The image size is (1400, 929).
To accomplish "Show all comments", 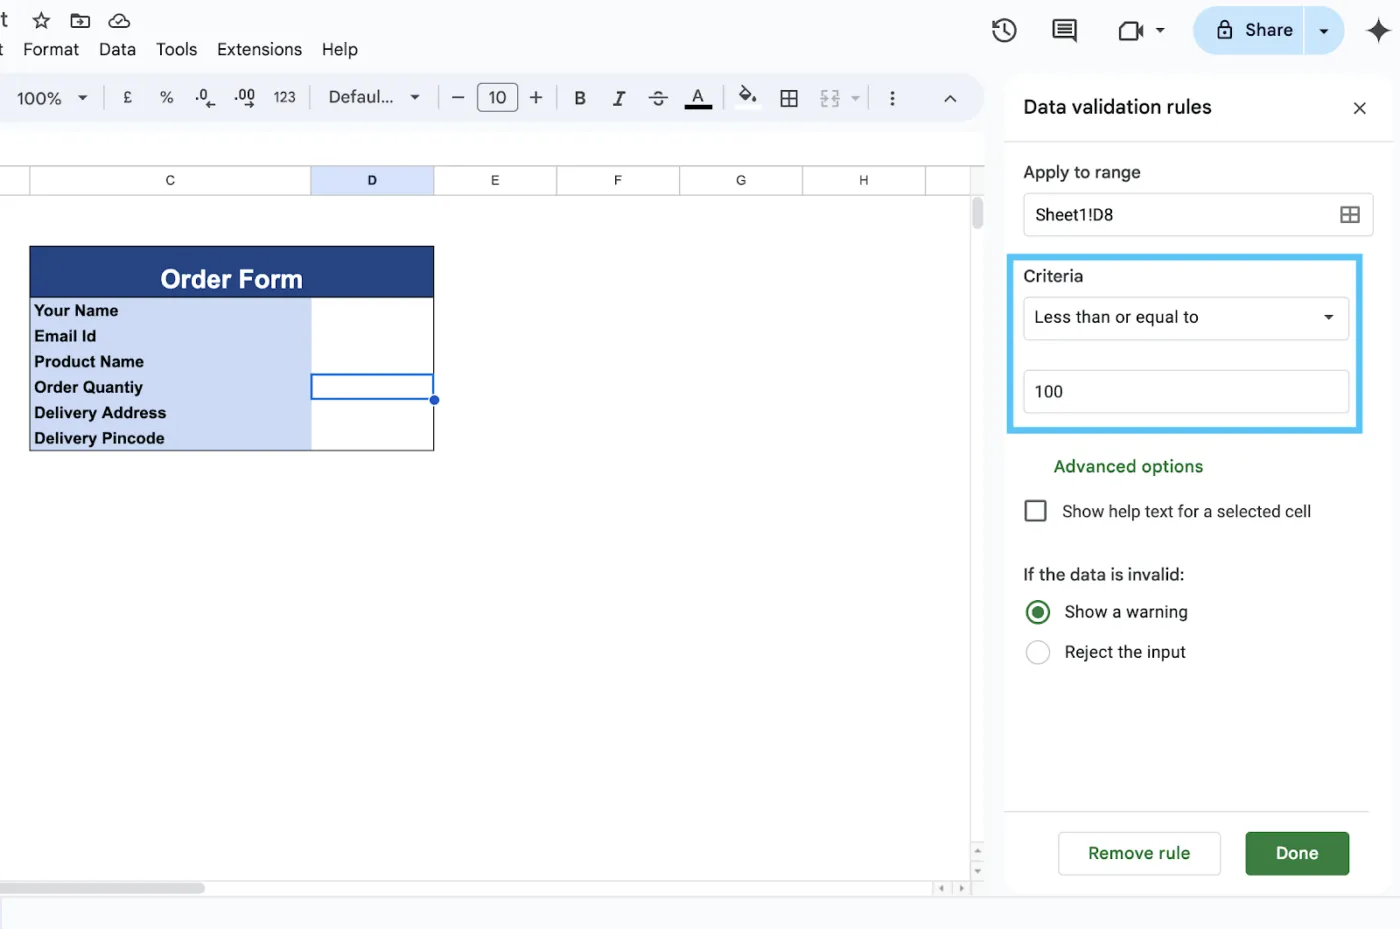I will pos(1063,30).
